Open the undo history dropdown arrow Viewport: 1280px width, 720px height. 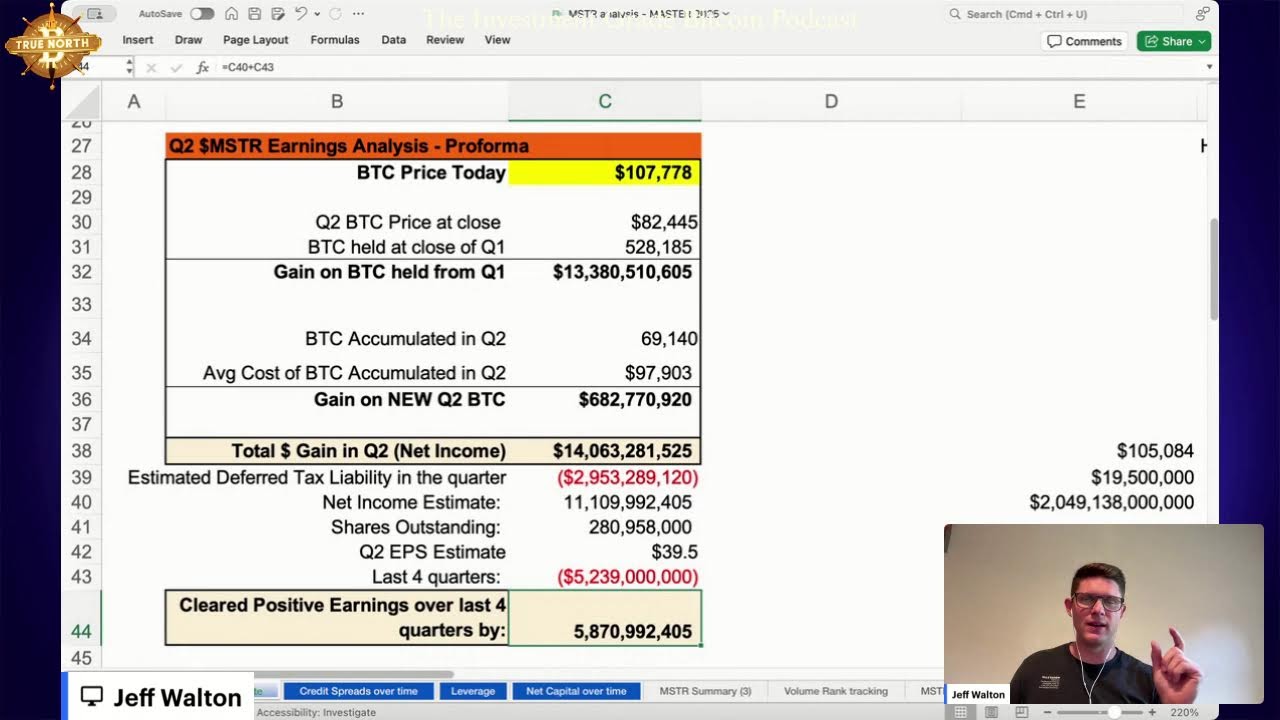point(317,14)
